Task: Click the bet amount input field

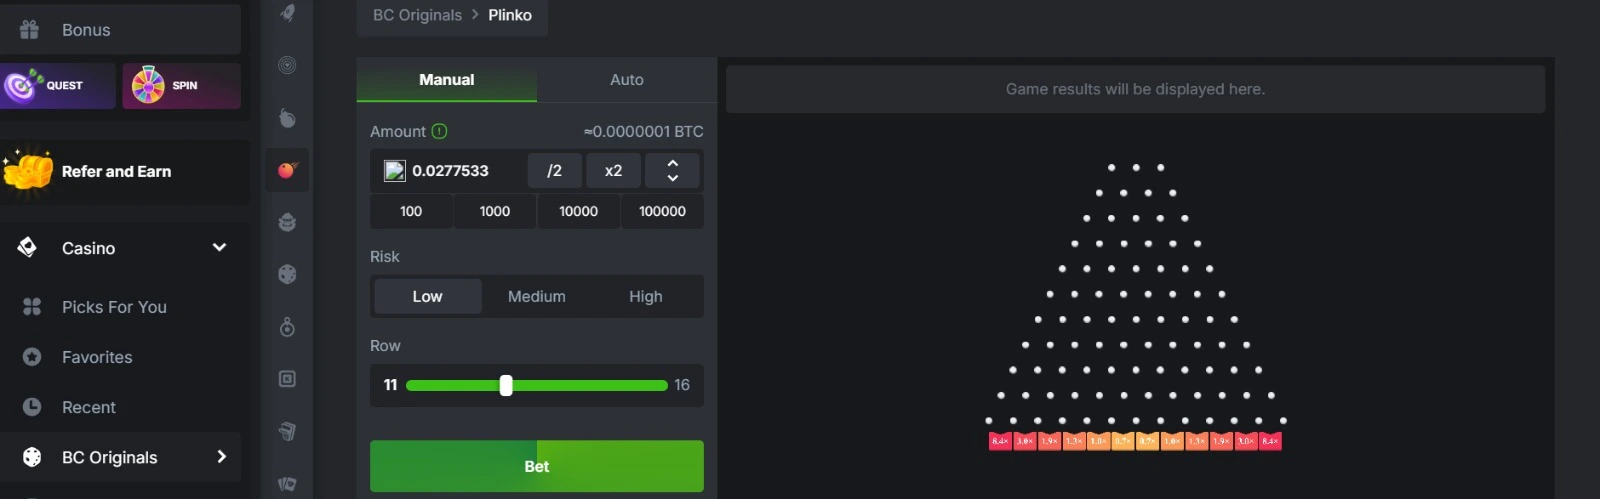Action: pos(460,171)
